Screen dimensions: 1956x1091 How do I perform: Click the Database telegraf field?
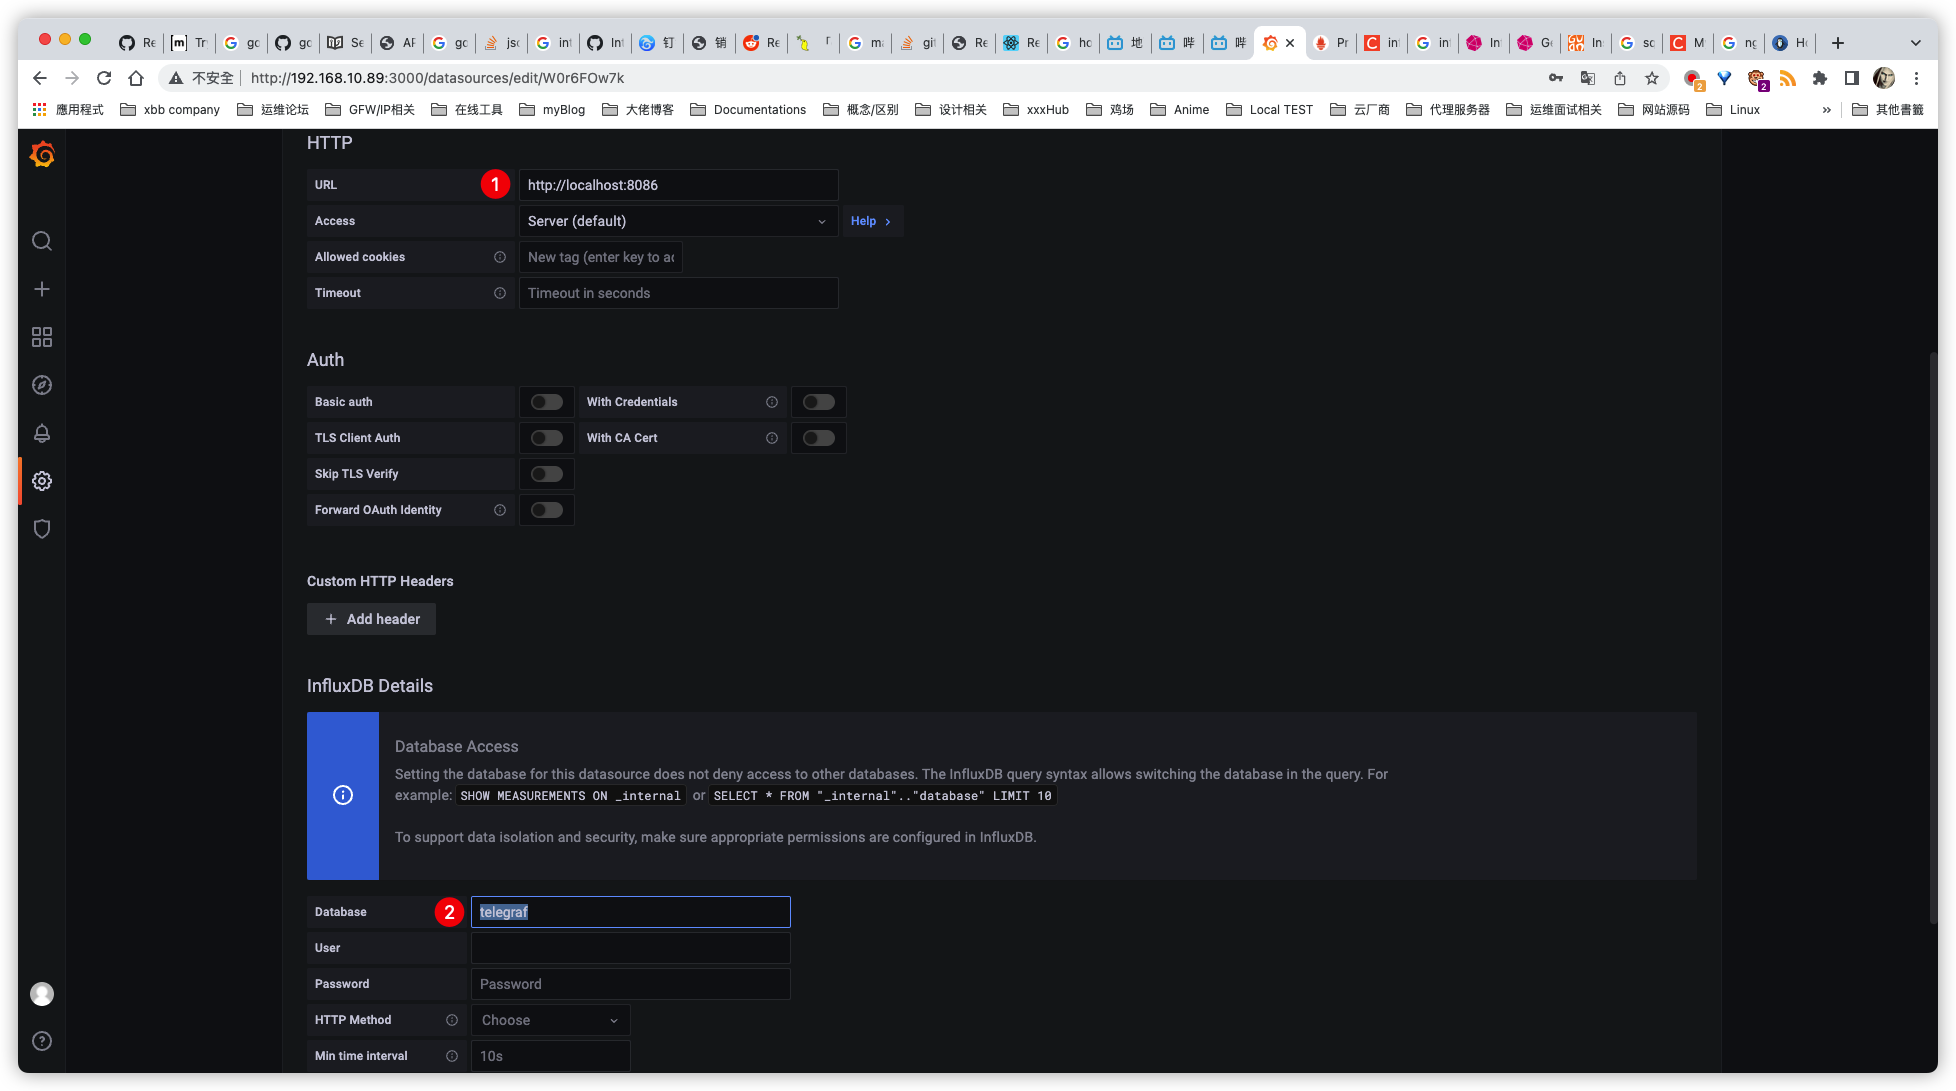pyautogui.click(x=630, y=912)
